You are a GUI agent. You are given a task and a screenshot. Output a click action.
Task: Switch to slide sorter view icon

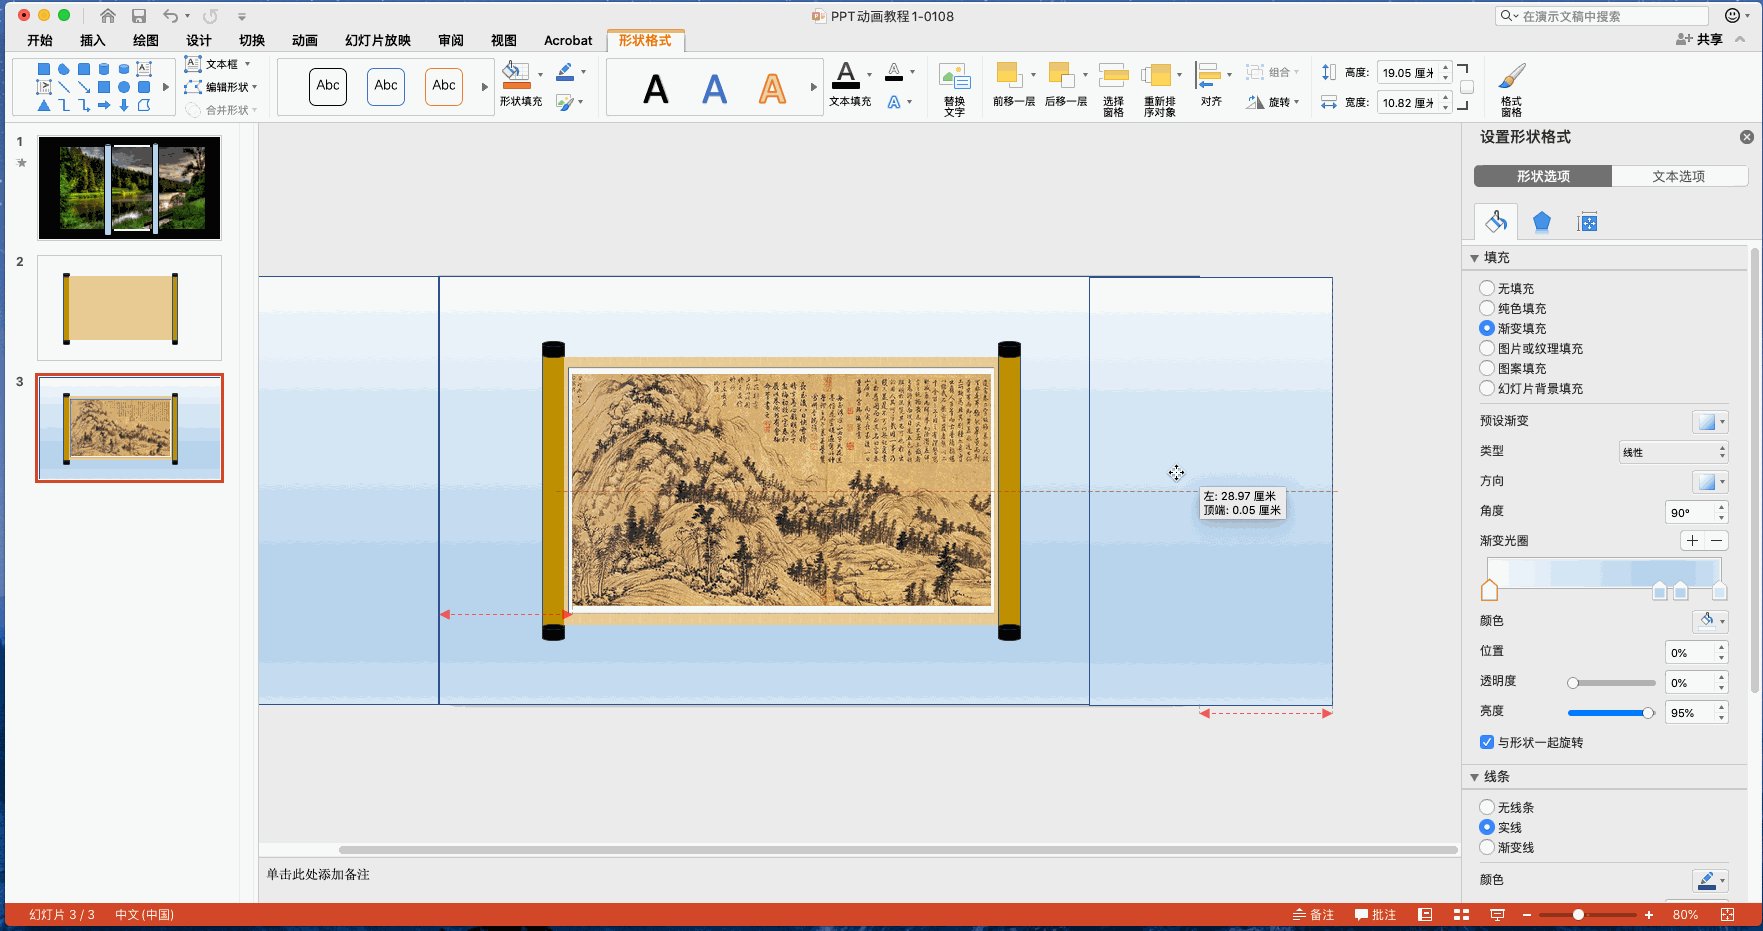point(1461,915)
